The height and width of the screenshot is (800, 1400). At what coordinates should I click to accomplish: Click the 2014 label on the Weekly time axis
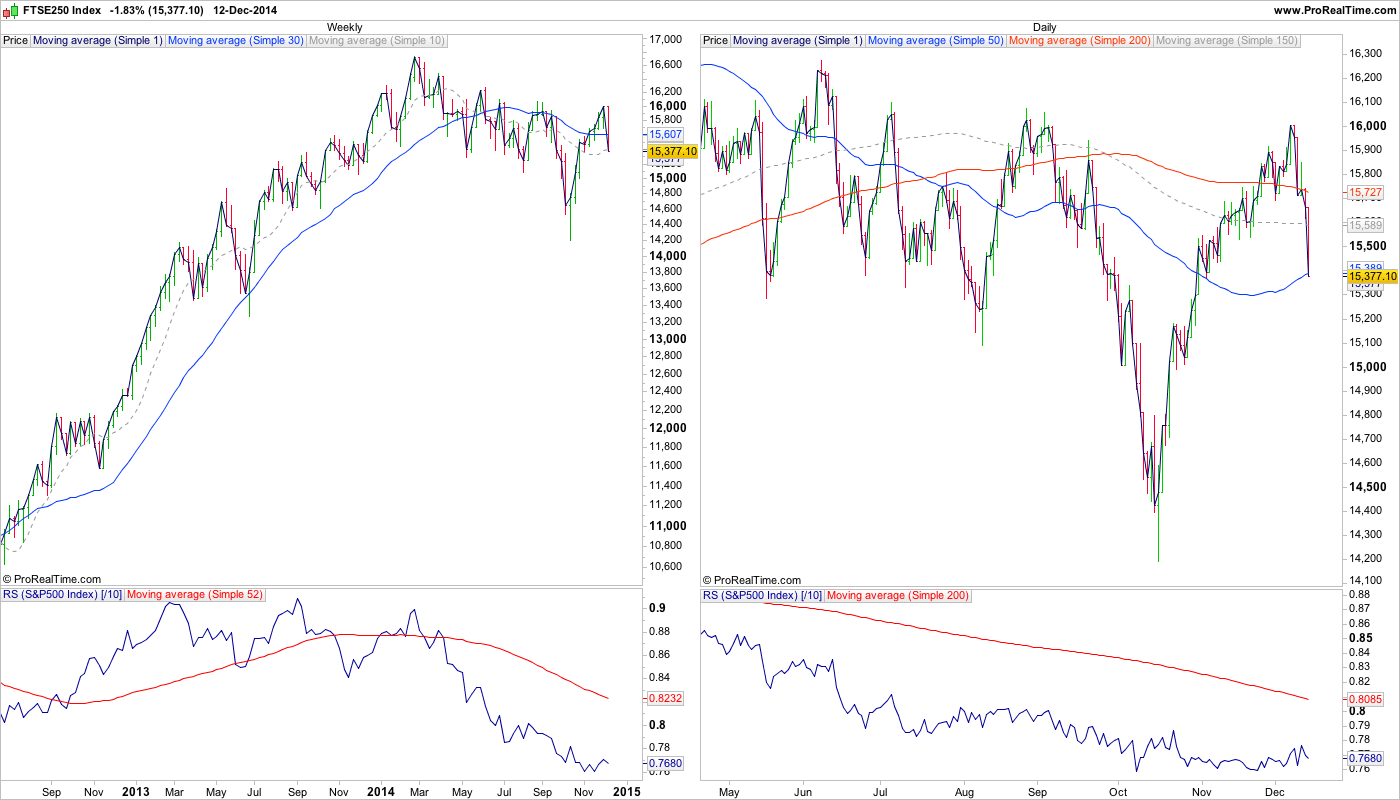382,792
